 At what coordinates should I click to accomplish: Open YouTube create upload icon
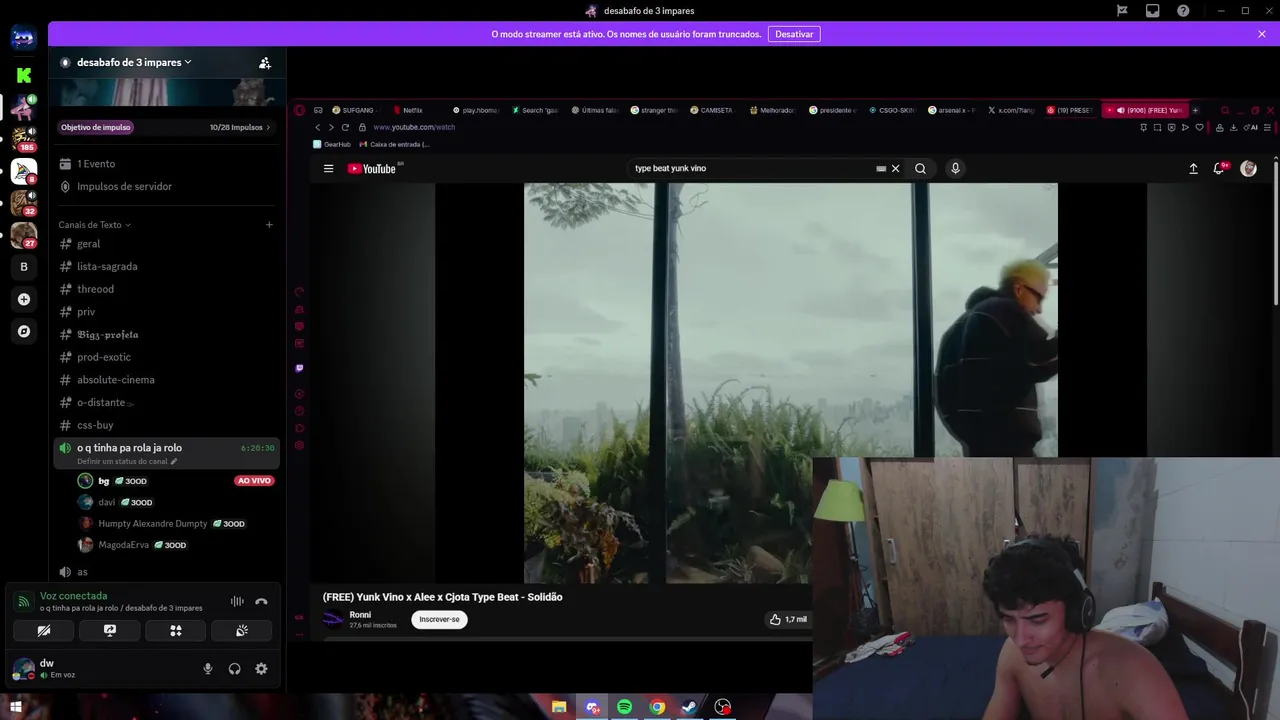[x=1193, y=169]
